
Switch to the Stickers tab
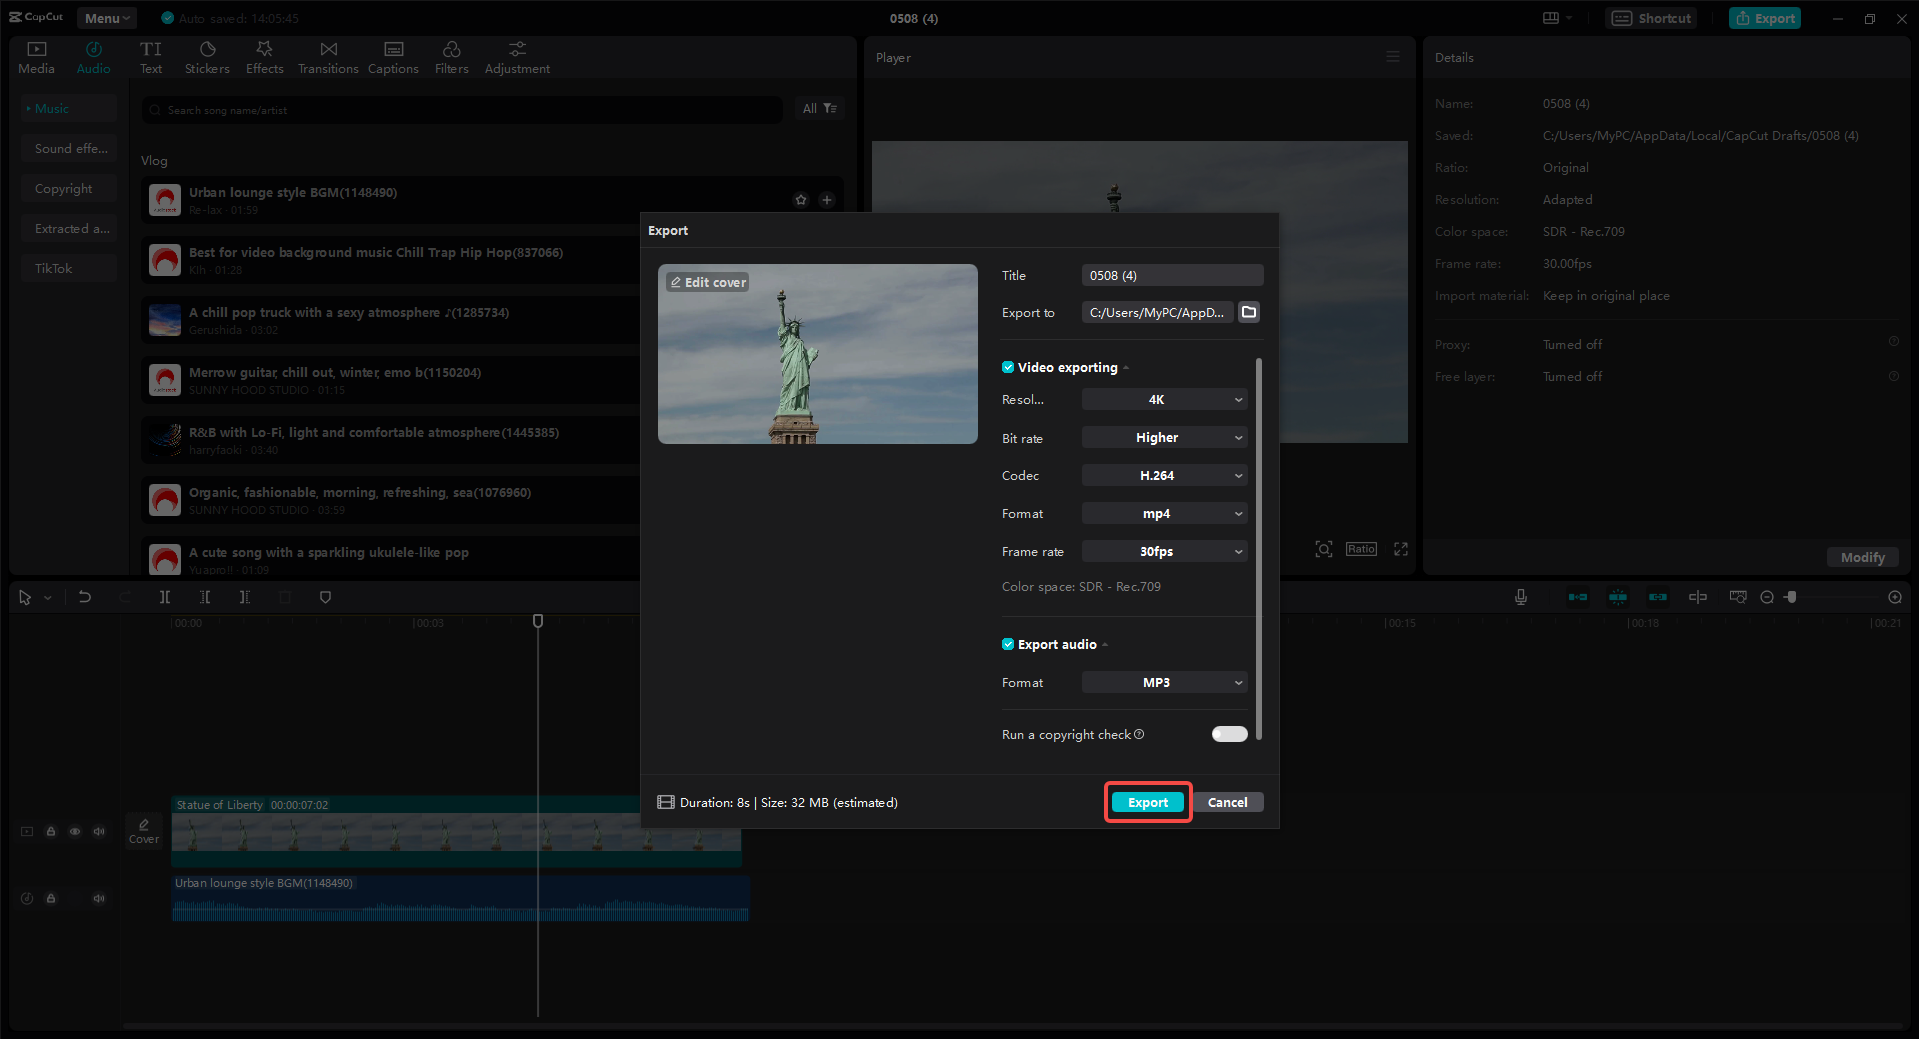point(207,56)
